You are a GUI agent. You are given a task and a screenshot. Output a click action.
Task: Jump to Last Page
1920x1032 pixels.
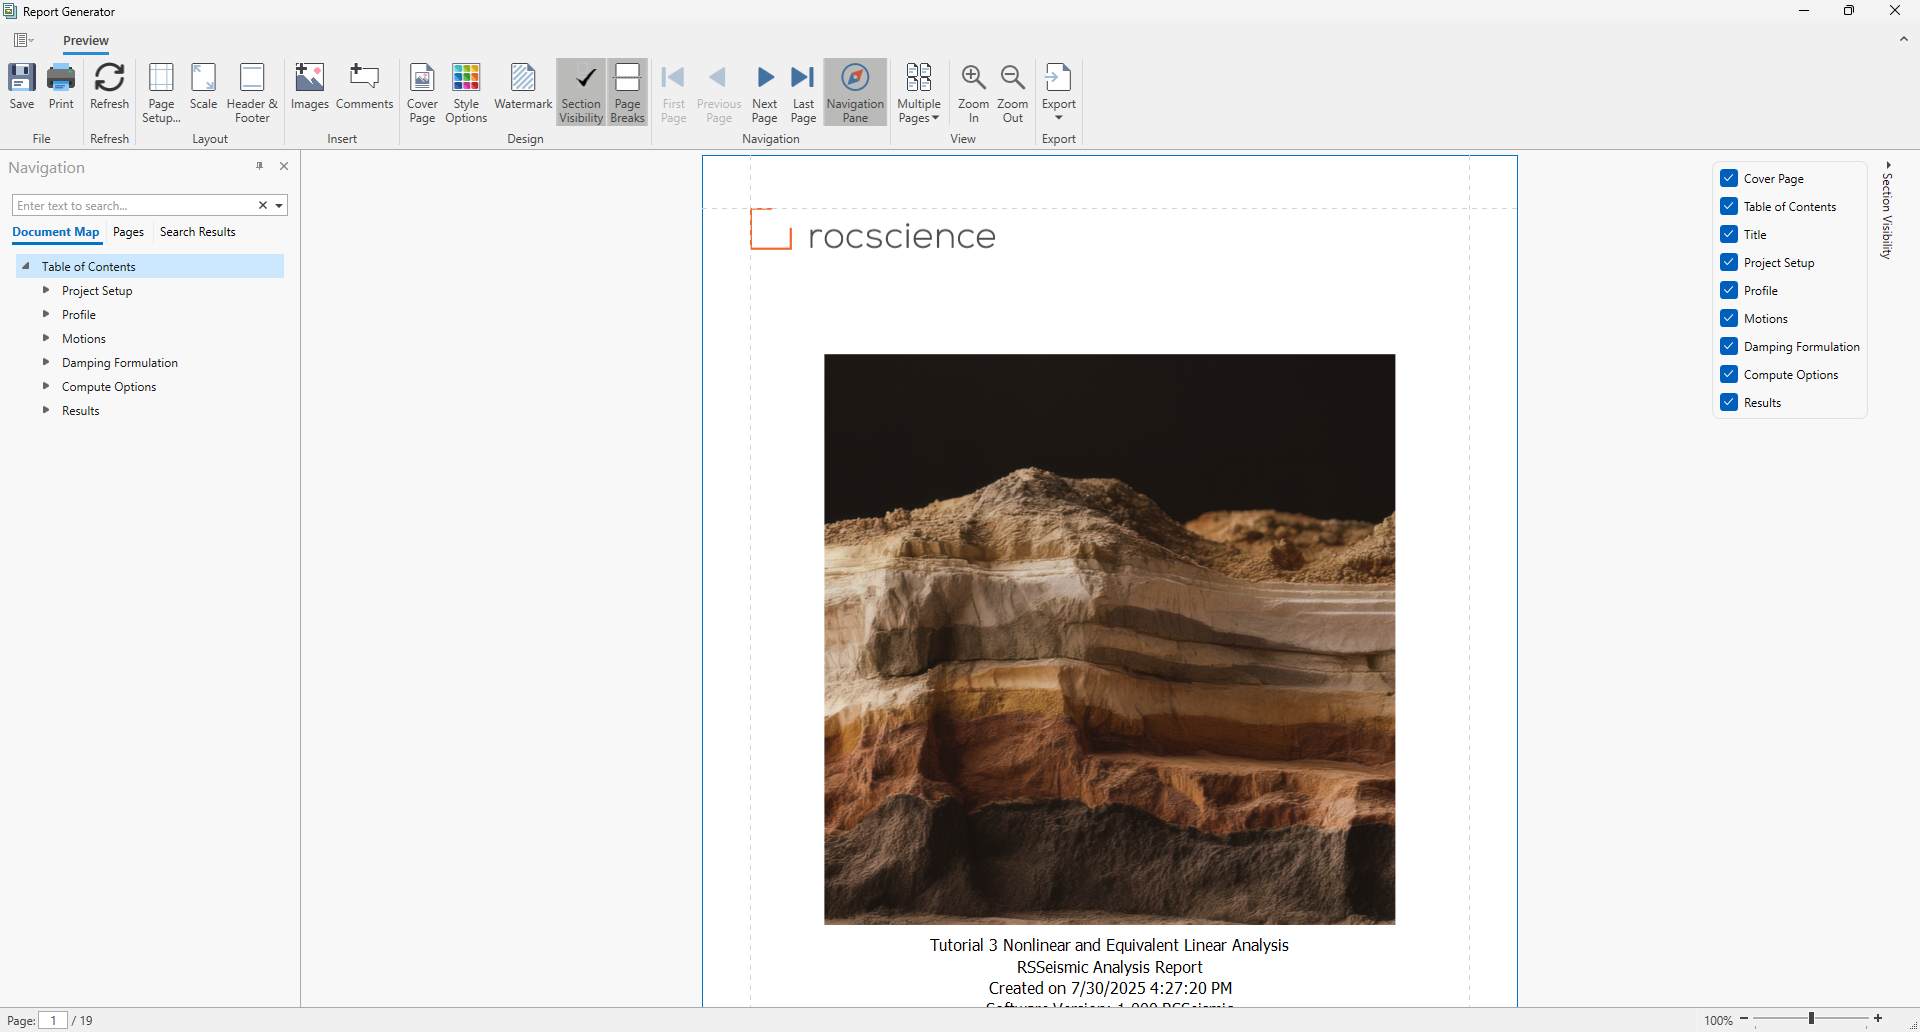803,93
